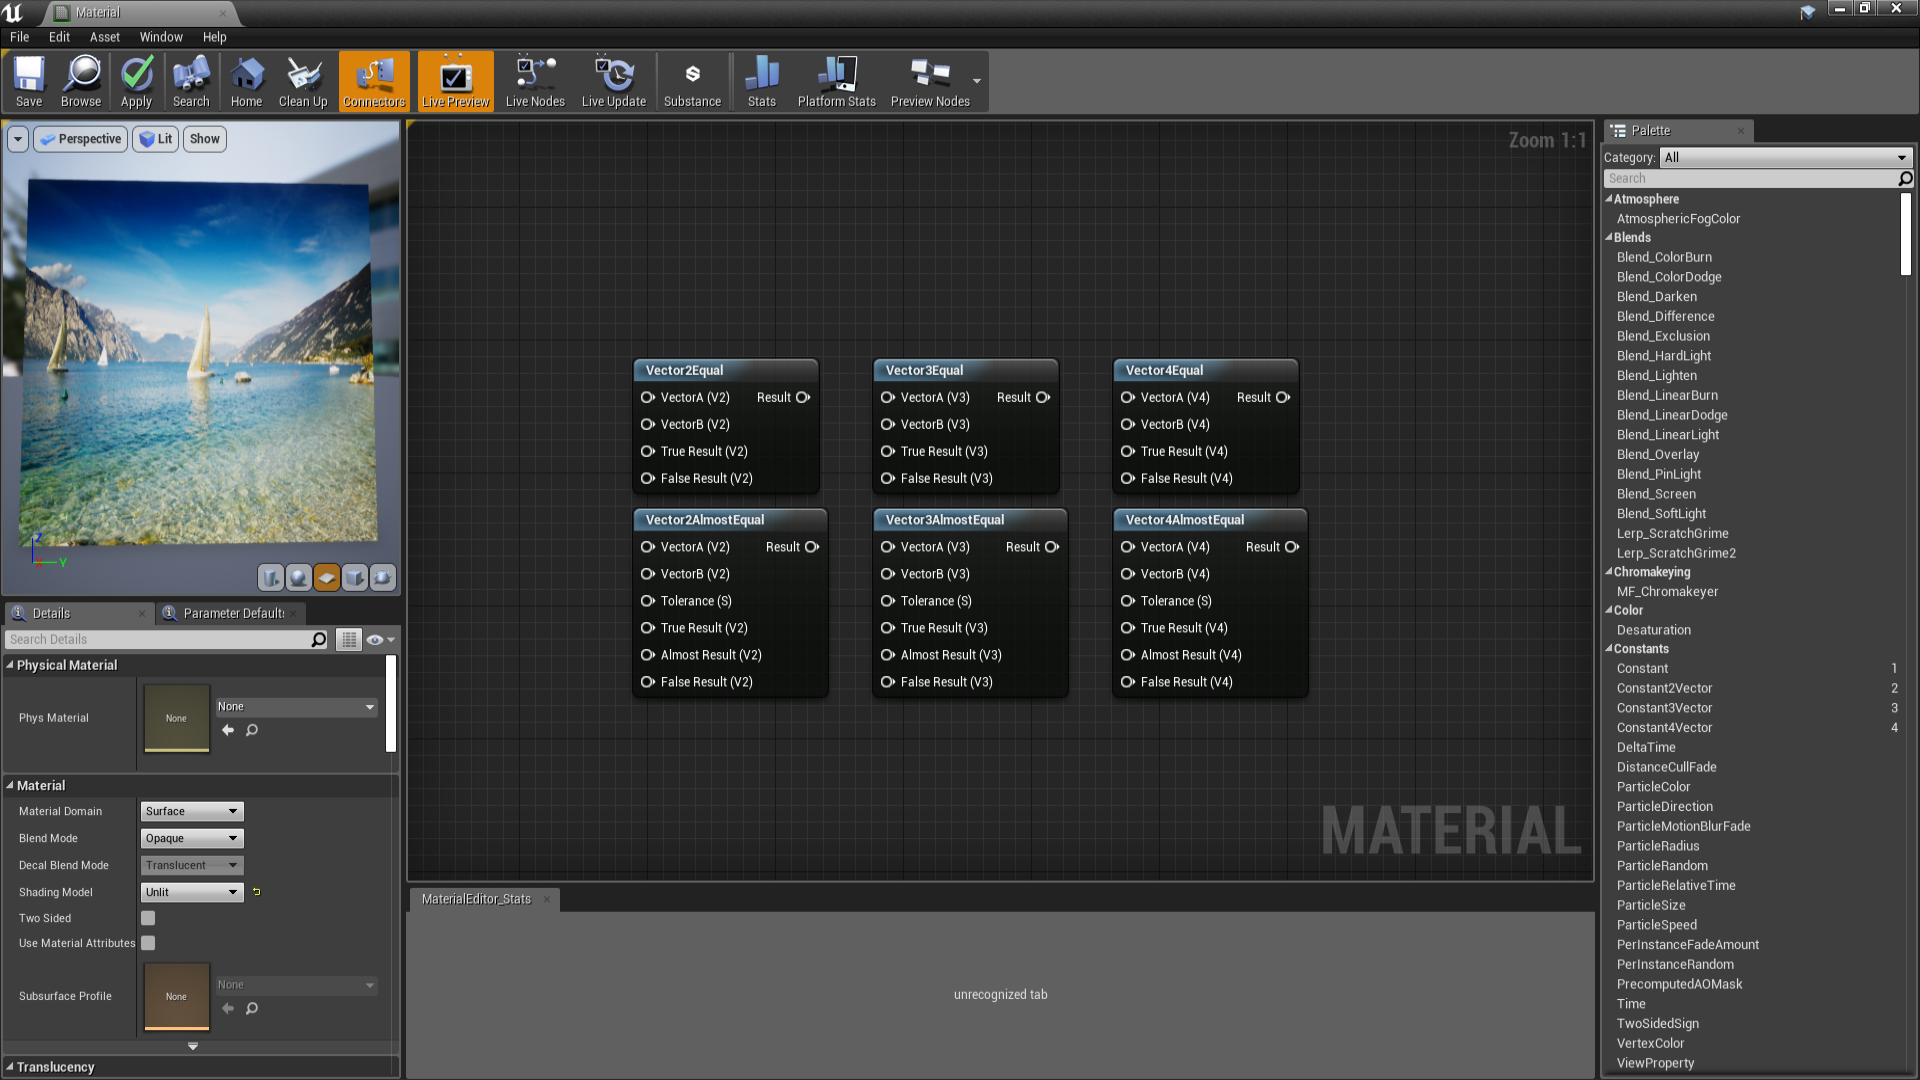Open the Blend Mode dropdown showing Opaque
1920x1080 pixels.
point(191,838)
